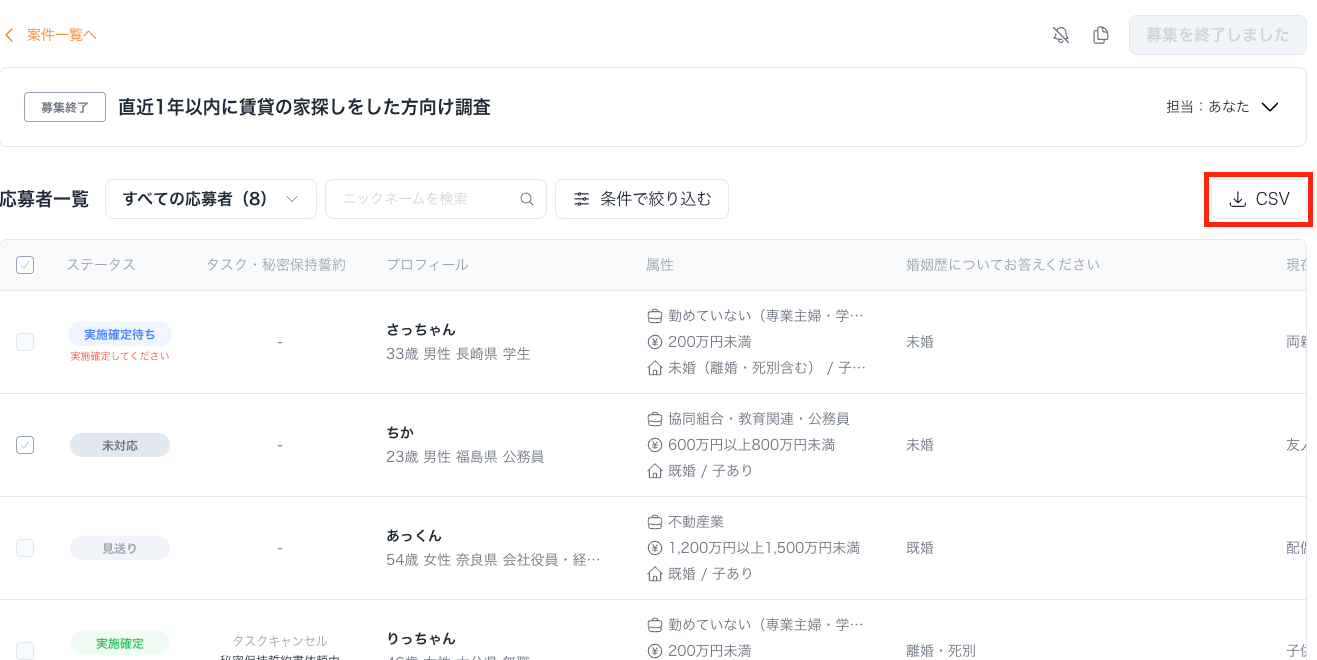Click yen icon beside 600万円以上800万円未満
1317x660 pixels.
click(656, 445)
